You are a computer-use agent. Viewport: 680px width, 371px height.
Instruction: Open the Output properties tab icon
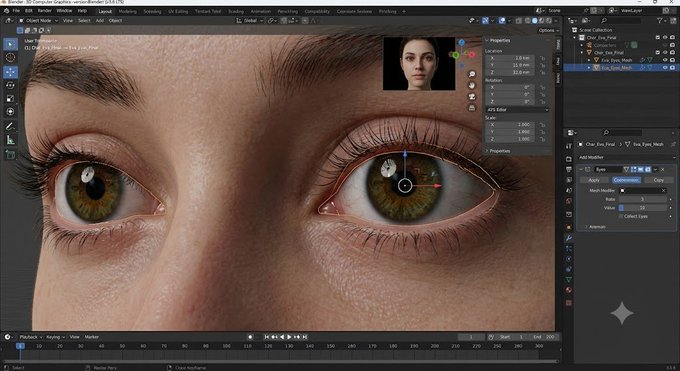569,170
